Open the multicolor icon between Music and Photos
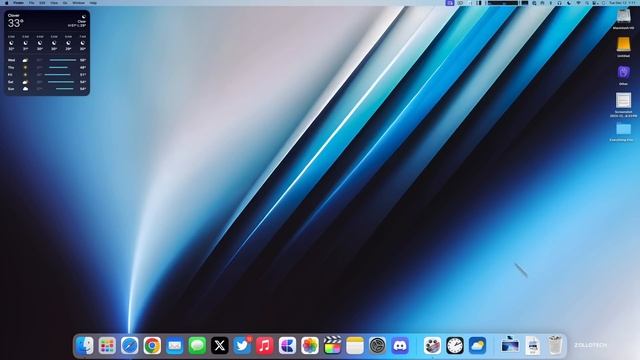This screenshot has width=640, height=360. click(287, 346)
